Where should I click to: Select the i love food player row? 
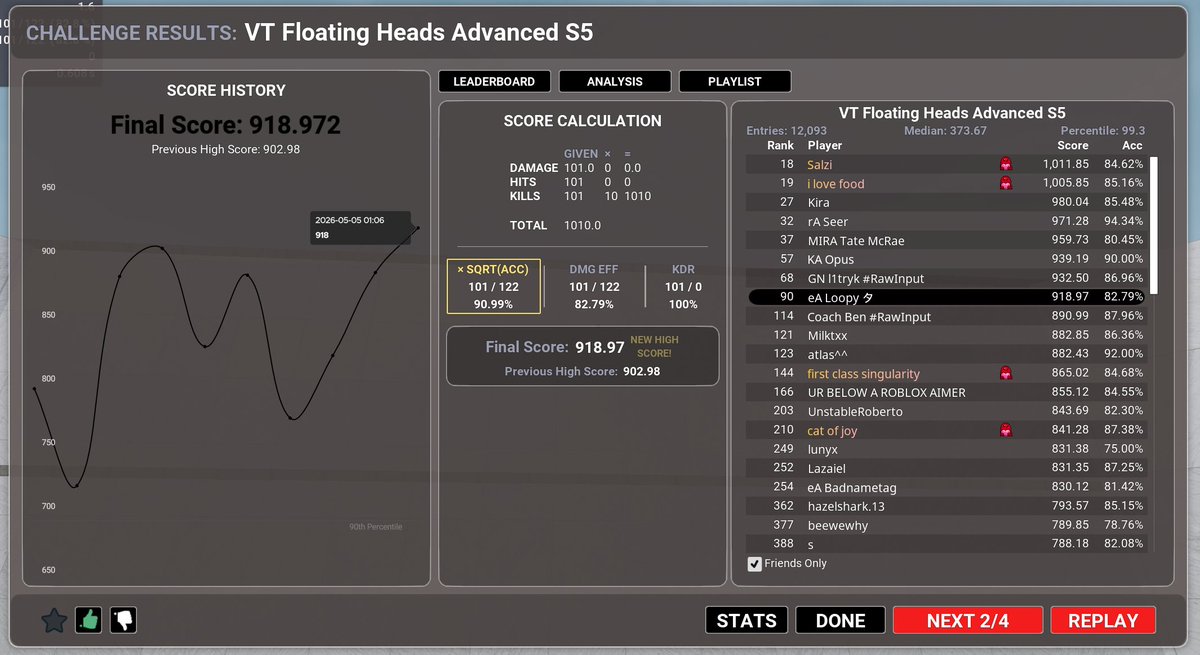pyautogui.click(x=947, y=183)
